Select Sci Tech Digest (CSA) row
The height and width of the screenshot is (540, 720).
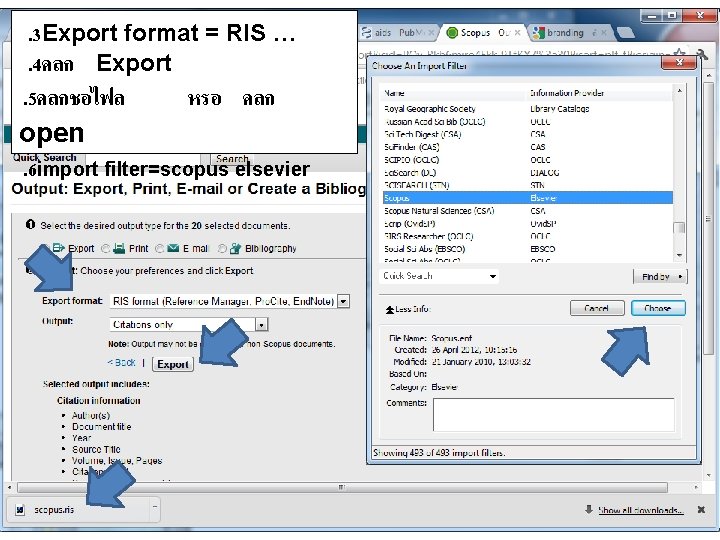point(528,134)
